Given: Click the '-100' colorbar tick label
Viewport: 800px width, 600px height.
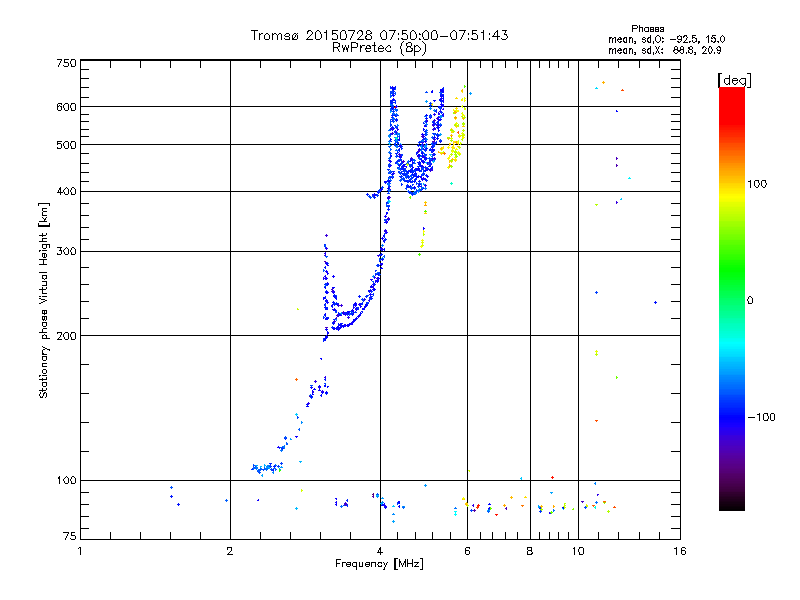Looking at the screenshot, I should point(761,417).
